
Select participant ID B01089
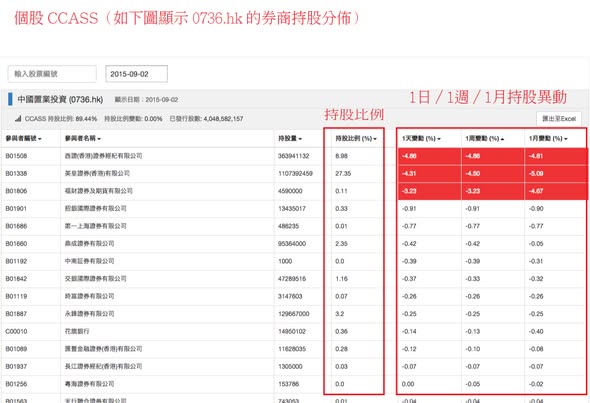point(16,349)
